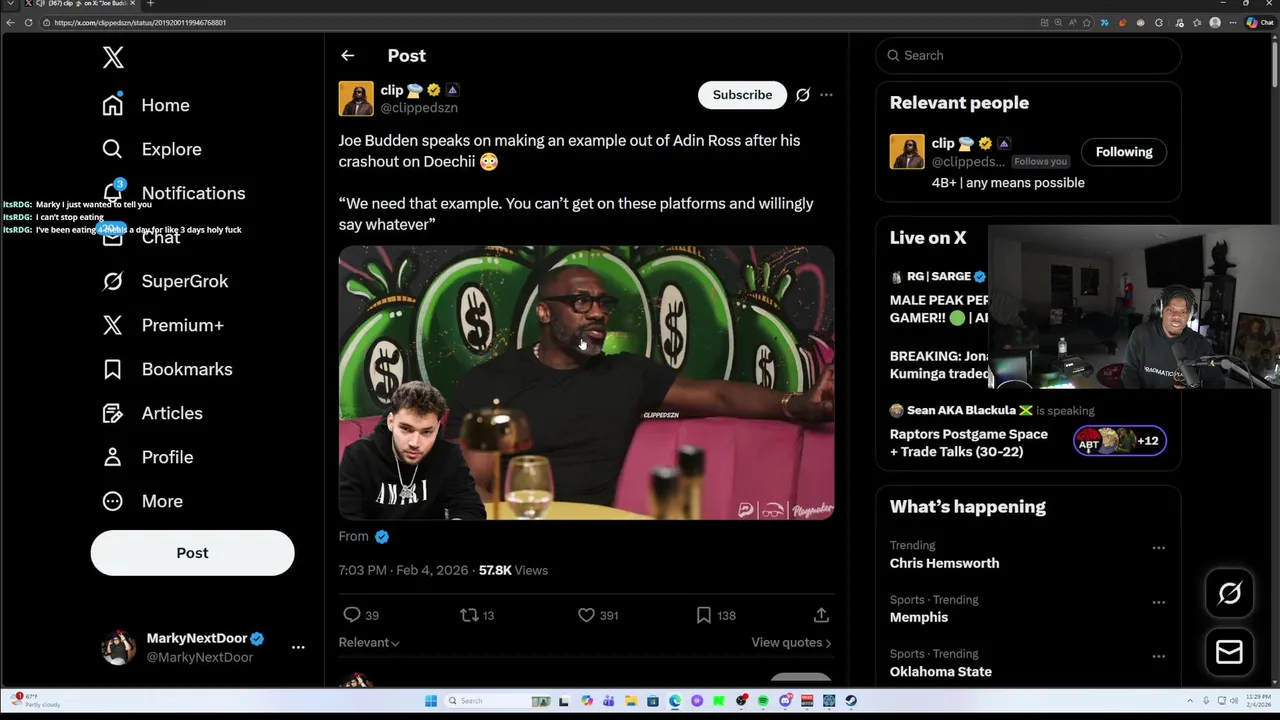Open Memphis trending topic
The image size is (1280, 720).
[919, 617]
